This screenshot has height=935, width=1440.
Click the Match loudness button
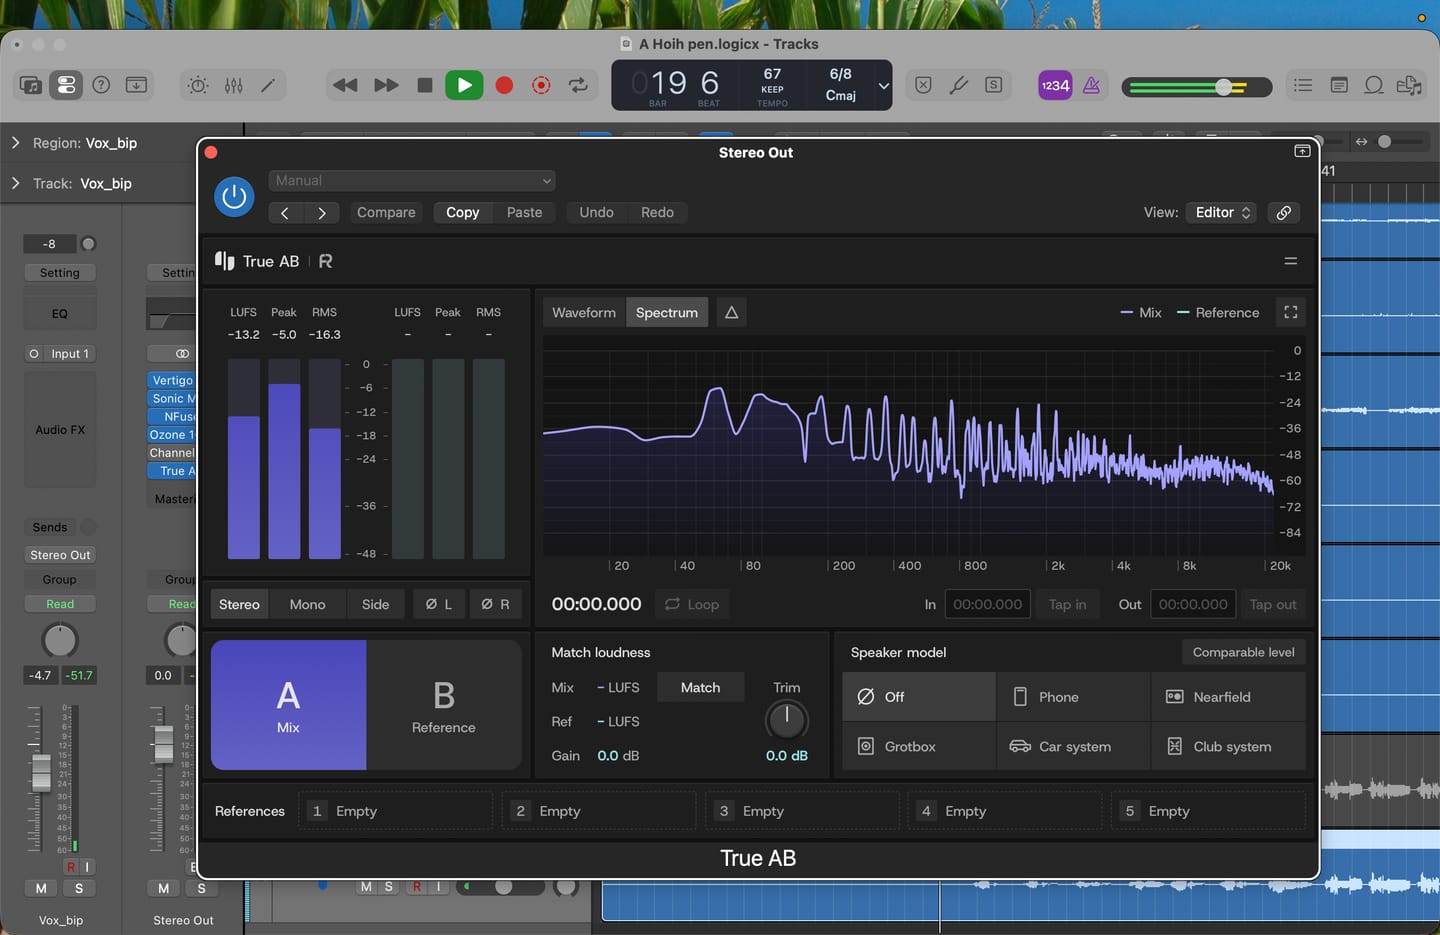700,687
